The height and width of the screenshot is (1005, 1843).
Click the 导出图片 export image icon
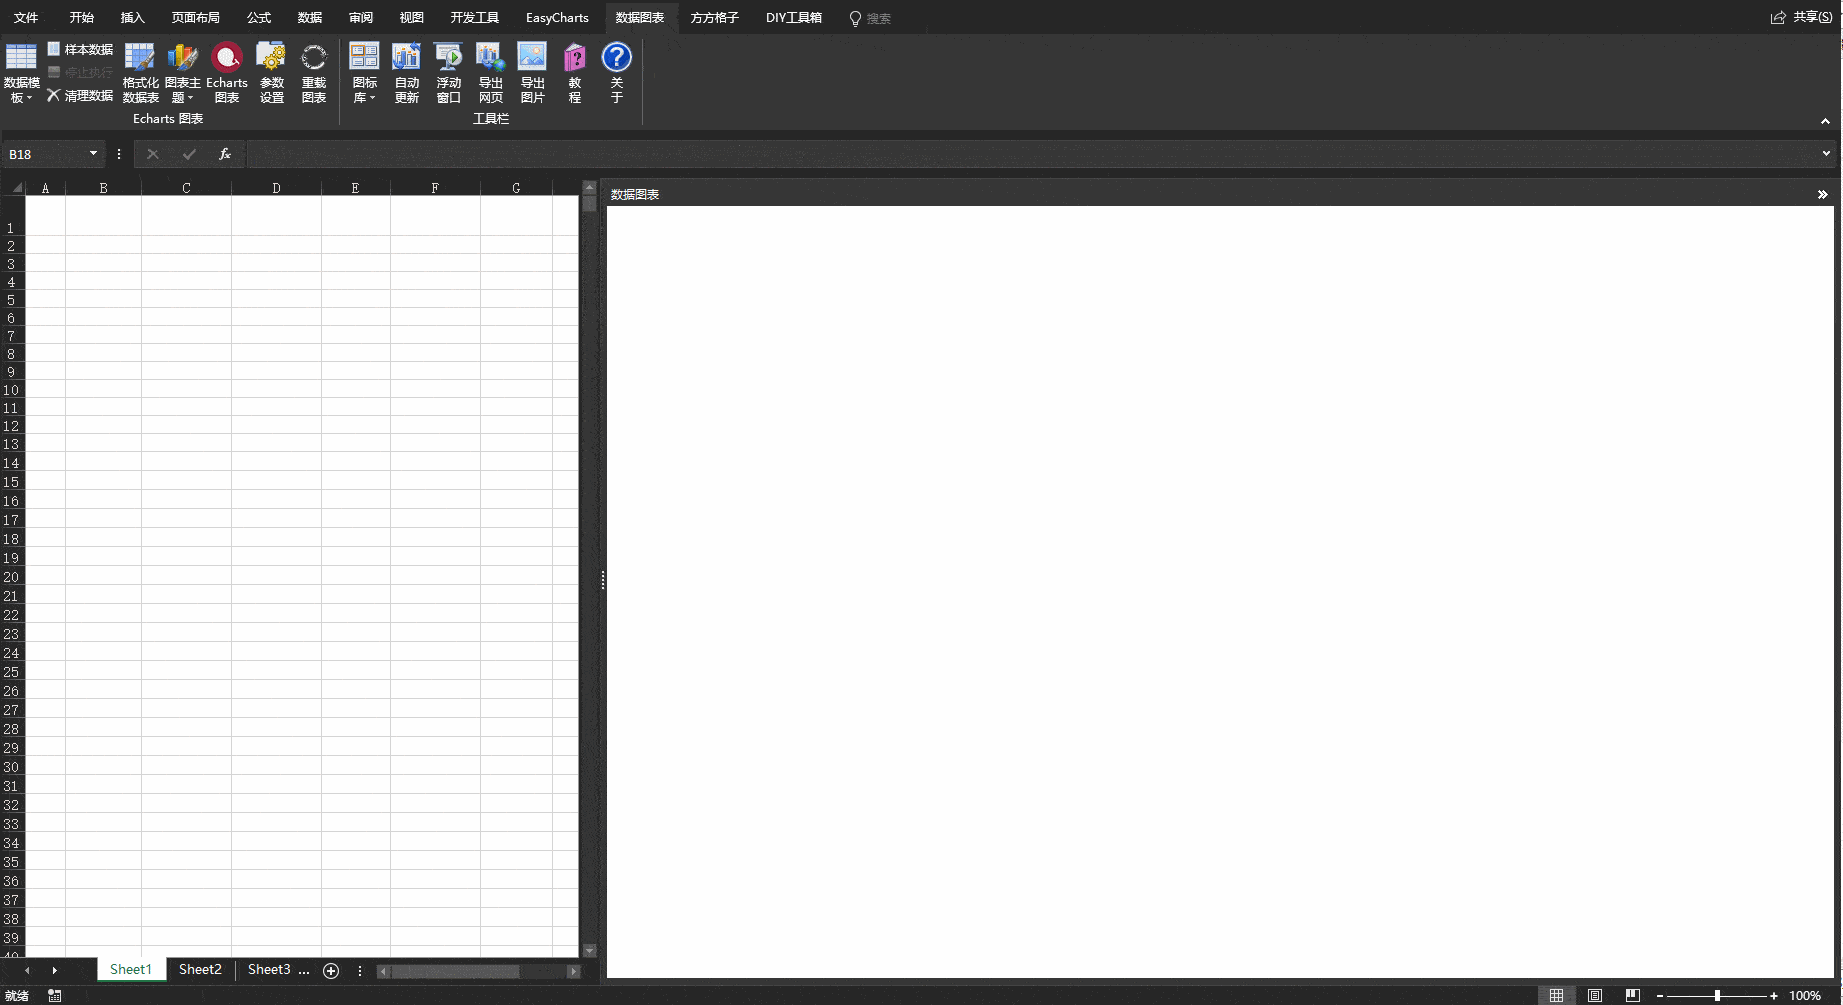pos(532,72)
